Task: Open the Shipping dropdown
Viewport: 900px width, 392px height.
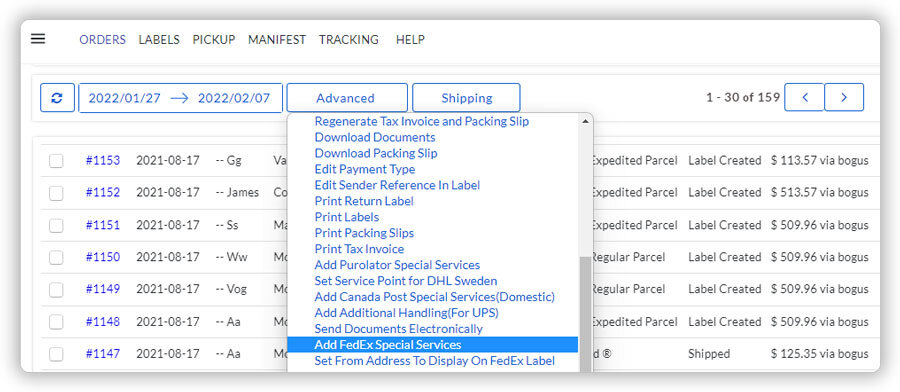Action: [466, 98]
